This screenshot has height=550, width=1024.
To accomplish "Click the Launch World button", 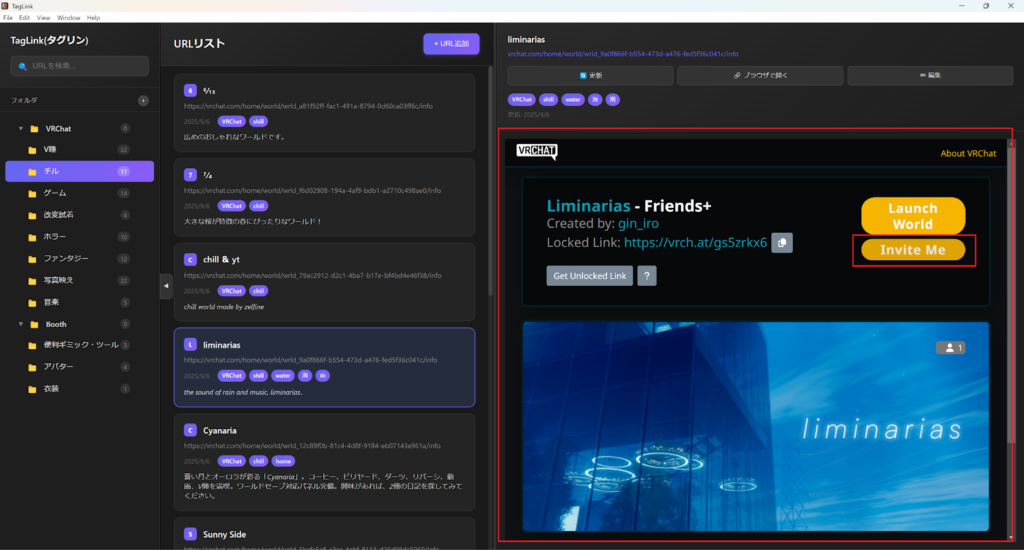I will (913, 216).
